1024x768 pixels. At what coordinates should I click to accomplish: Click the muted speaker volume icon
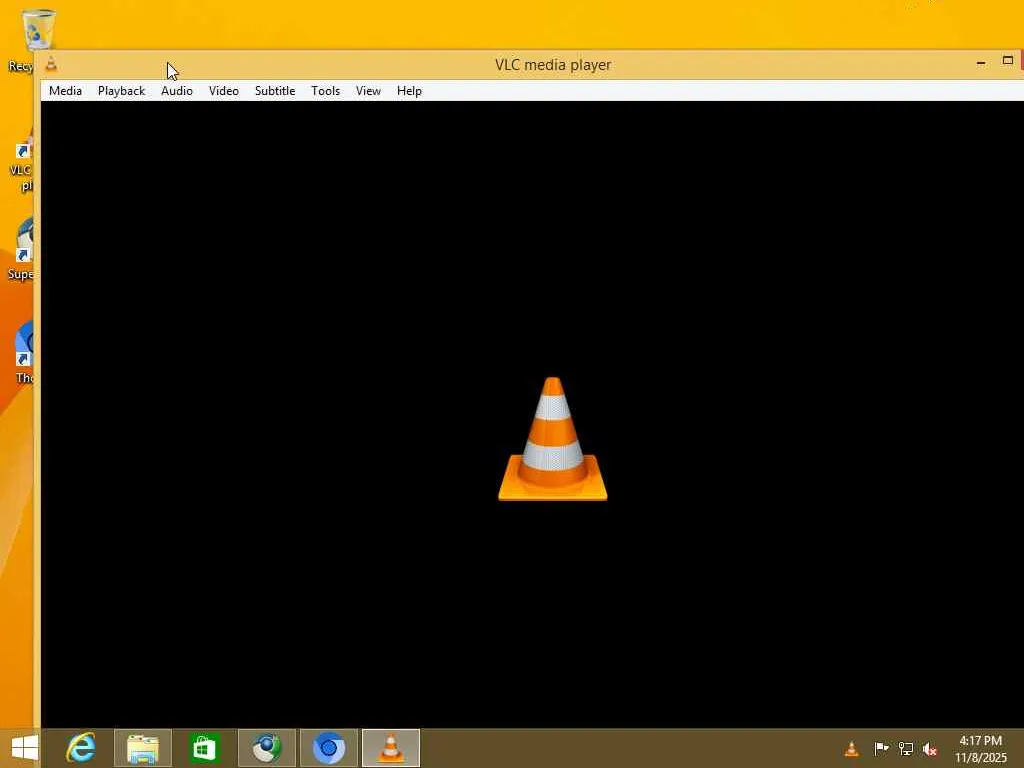click(x=930, y=748)
